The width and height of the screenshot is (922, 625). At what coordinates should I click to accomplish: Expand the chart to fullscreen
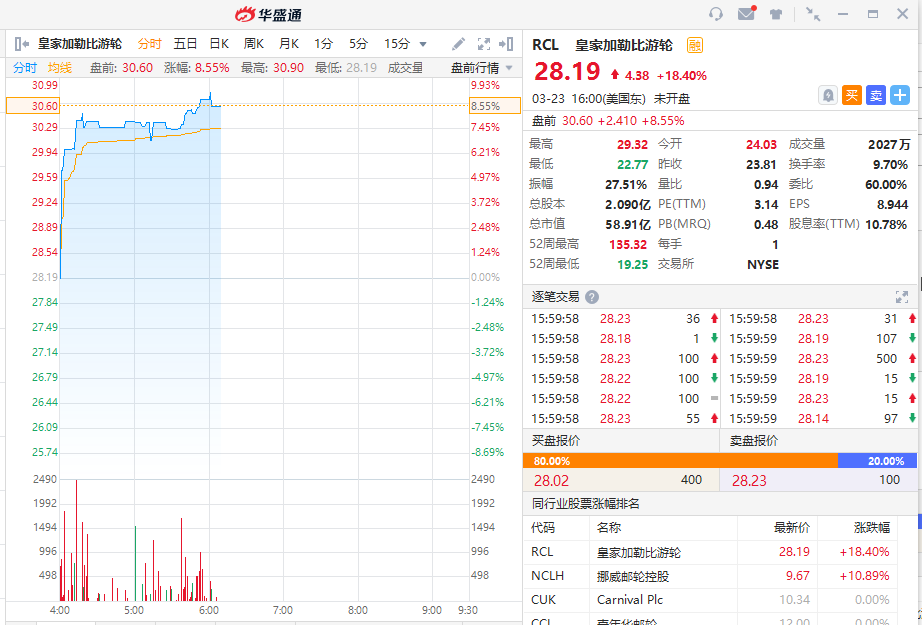tap(484, 44)
